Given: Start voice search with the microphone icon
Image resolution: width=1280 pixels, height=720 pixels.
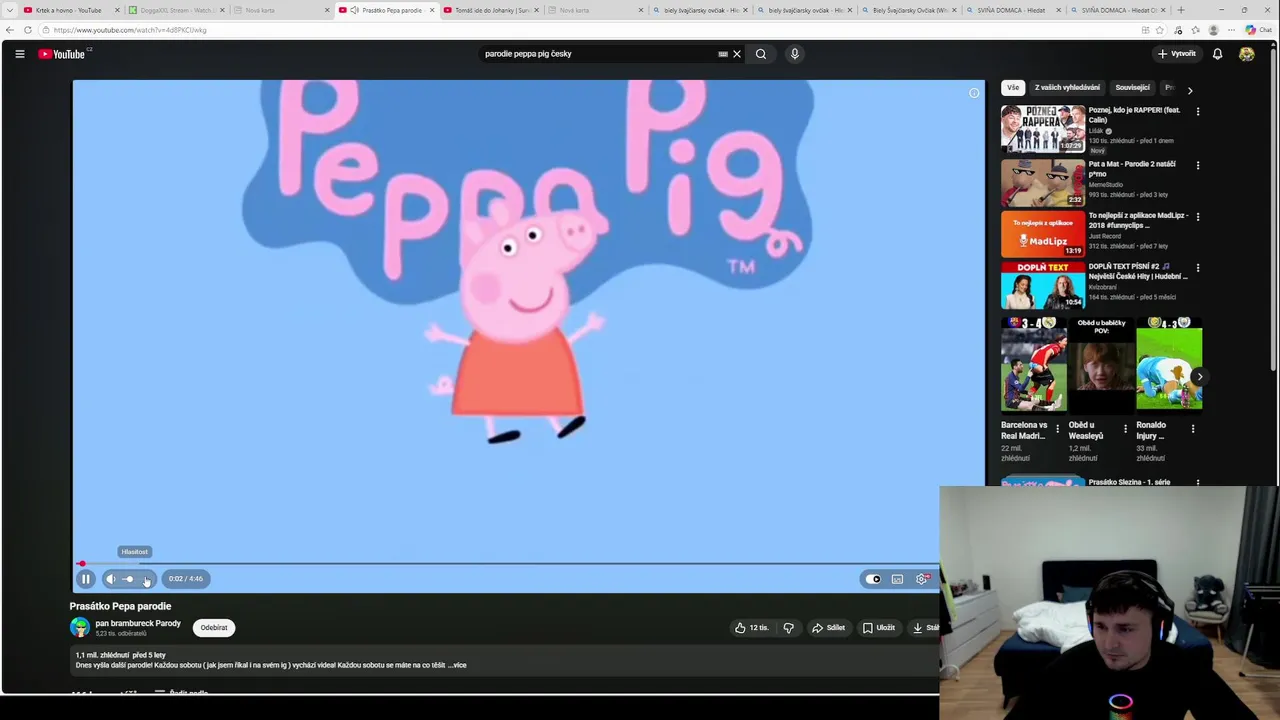Looking at the screenshot, I should point(795,54).
